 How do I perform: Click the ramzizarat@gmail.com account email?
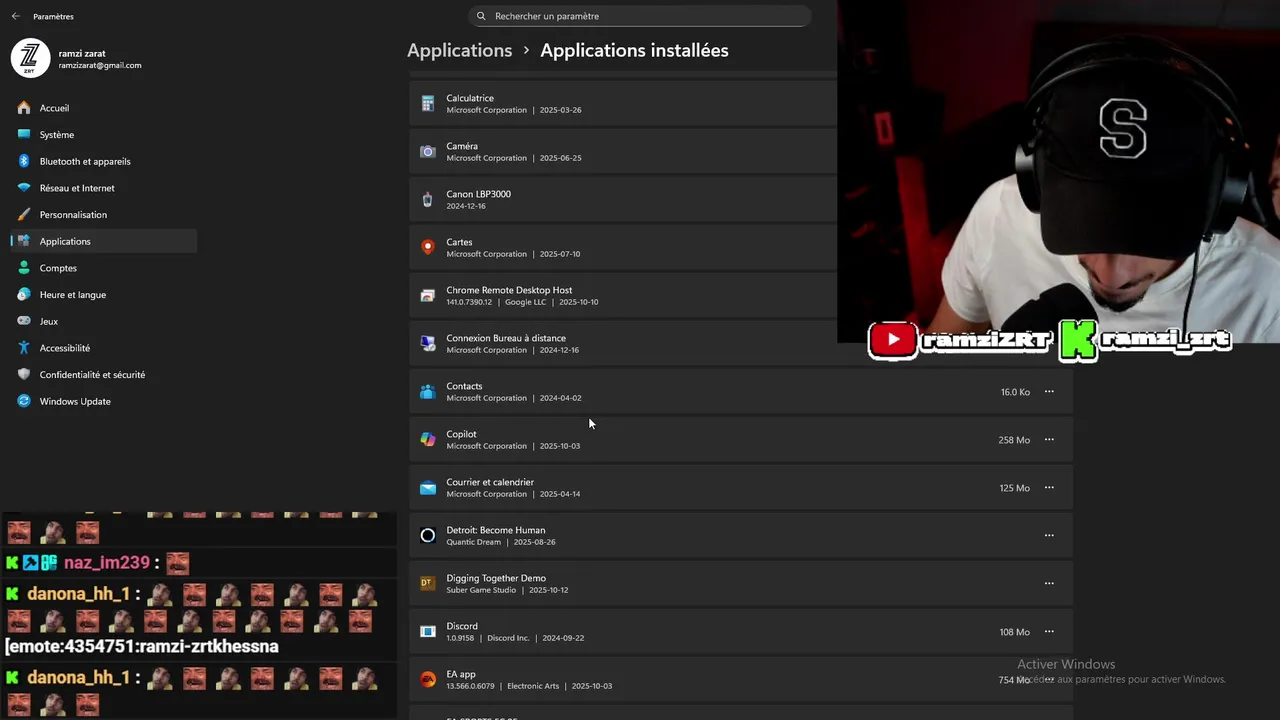tap(100, 66)
